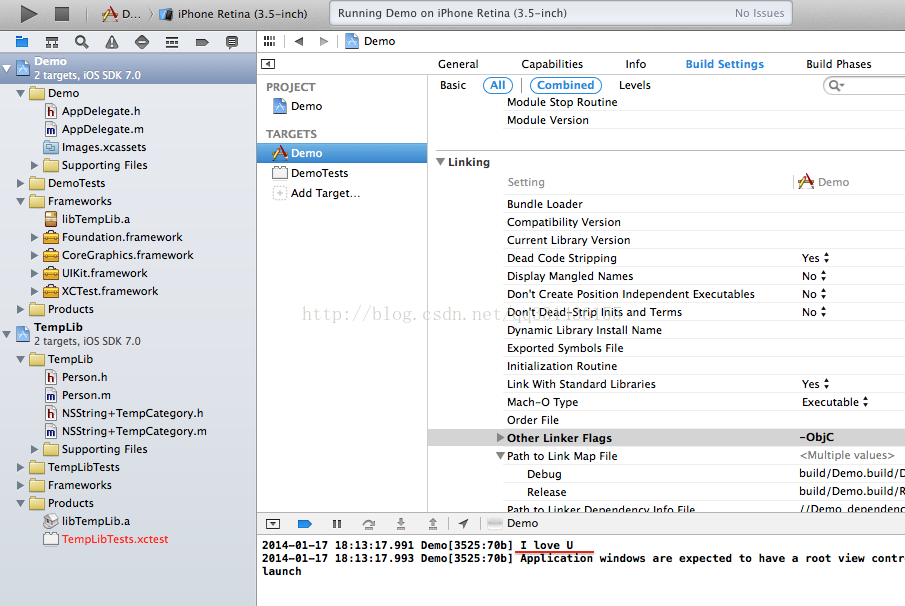905x606 pixels.
Task: Expand the DemoTests folder
Action: 21,184
